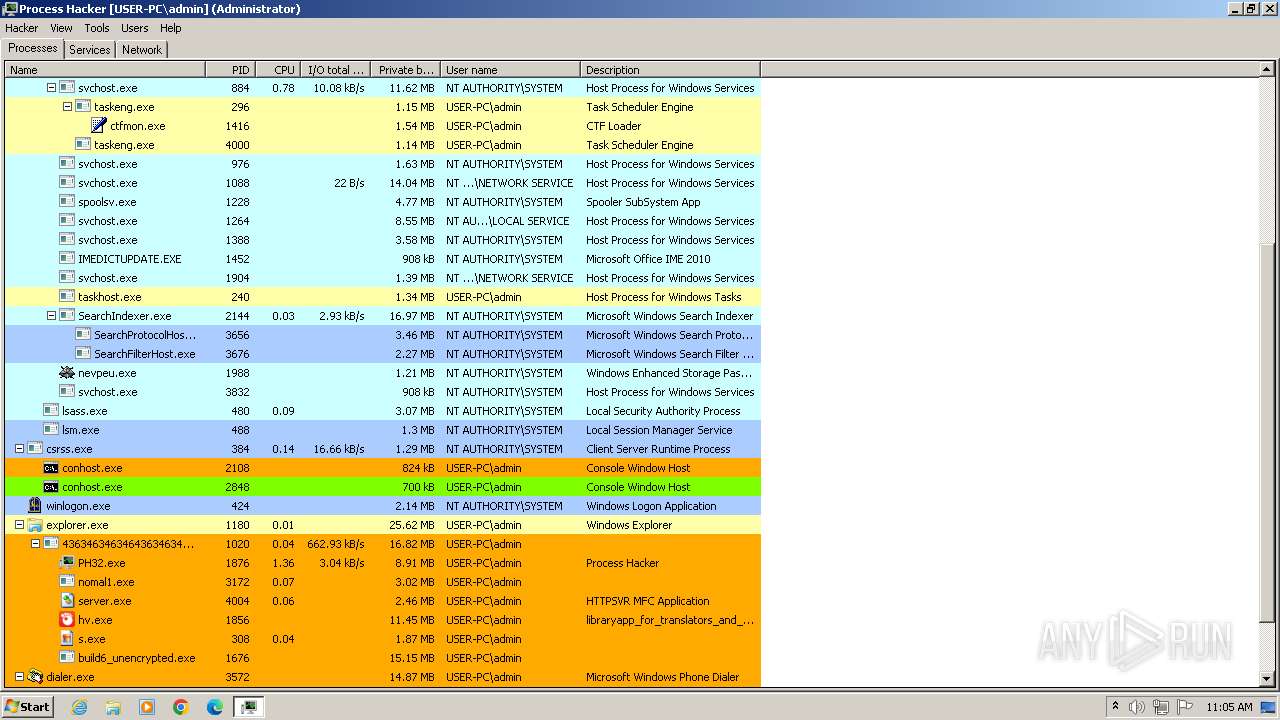Launch Windows Media Player from the taskbar
Image resolution: width=1280 pixels, height=720 pixels.
click(147, 707)
